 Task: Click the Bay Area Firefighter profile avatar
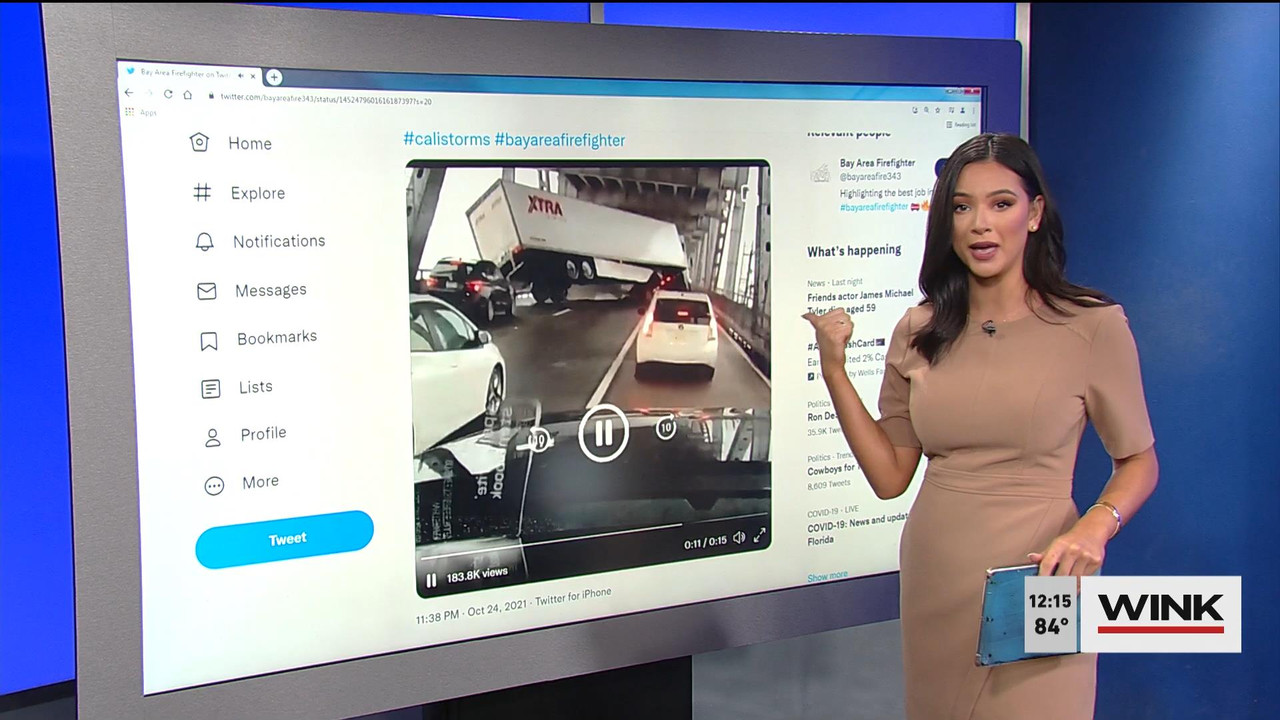(820, 172)
